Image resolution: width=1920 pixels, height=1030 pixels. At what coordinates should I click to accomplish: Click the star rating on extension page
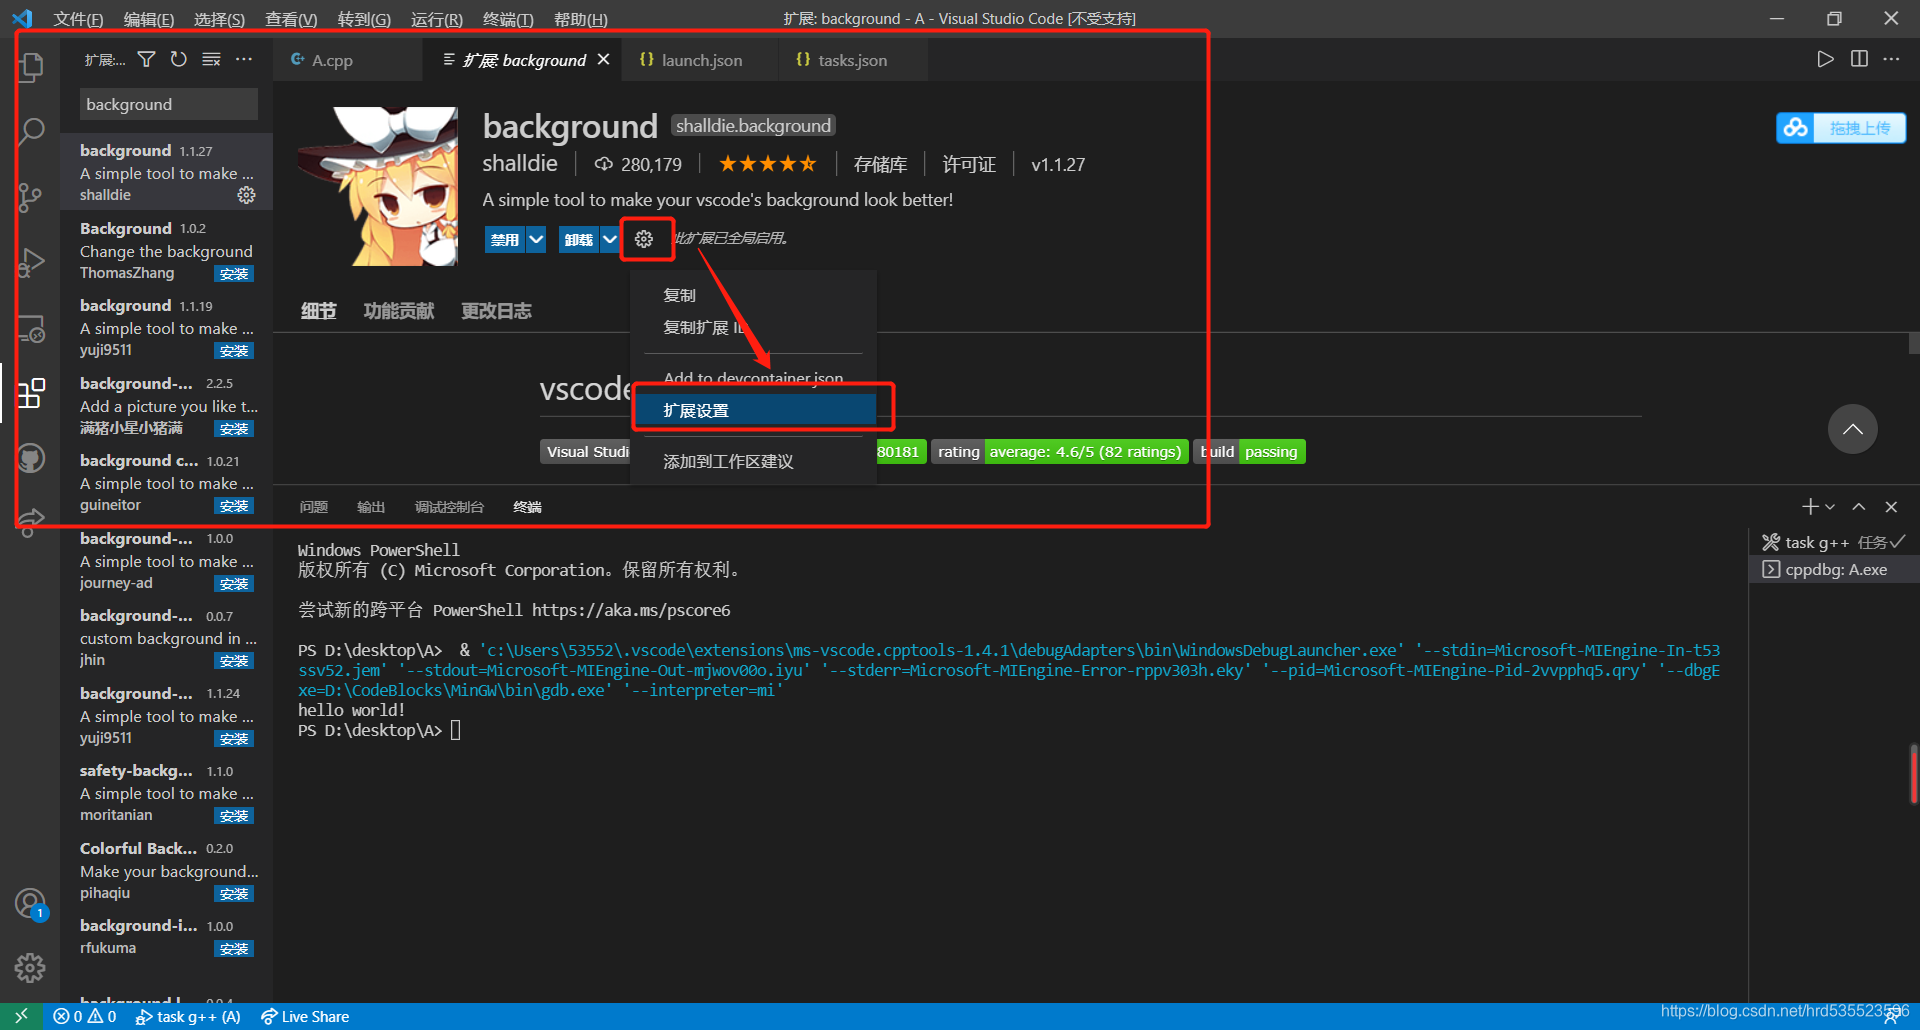[767, 164]
